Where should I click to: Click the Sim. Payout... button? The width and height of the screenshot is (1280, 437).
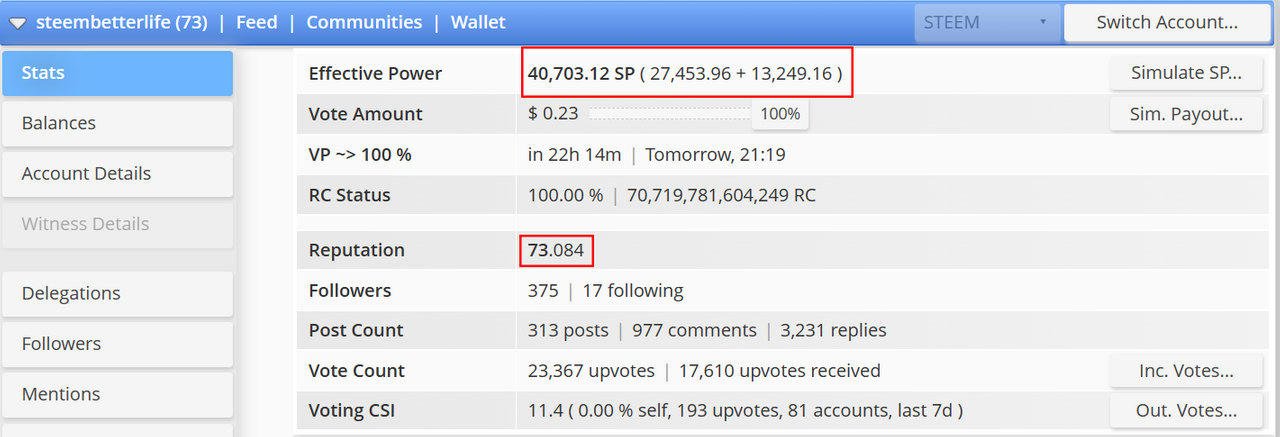(1186, 114)
